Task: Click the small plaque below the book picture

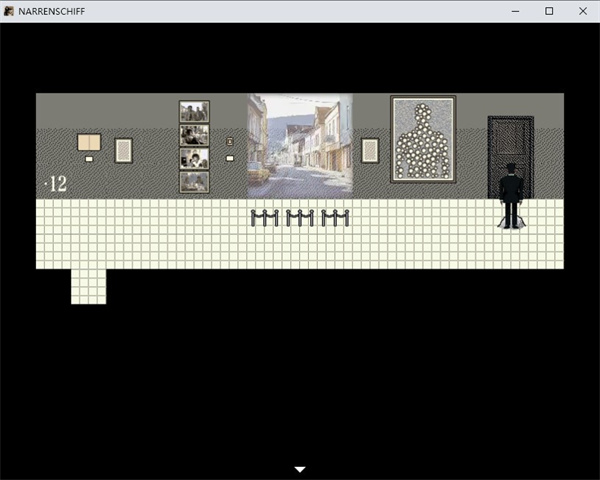Action: (x=89, y=158)
